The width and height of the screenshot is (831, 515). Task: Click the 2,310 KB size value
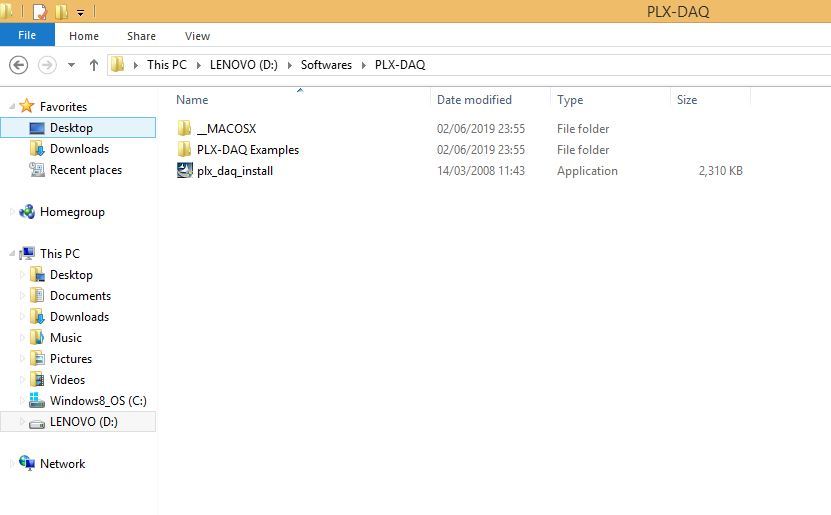point(720,171)
